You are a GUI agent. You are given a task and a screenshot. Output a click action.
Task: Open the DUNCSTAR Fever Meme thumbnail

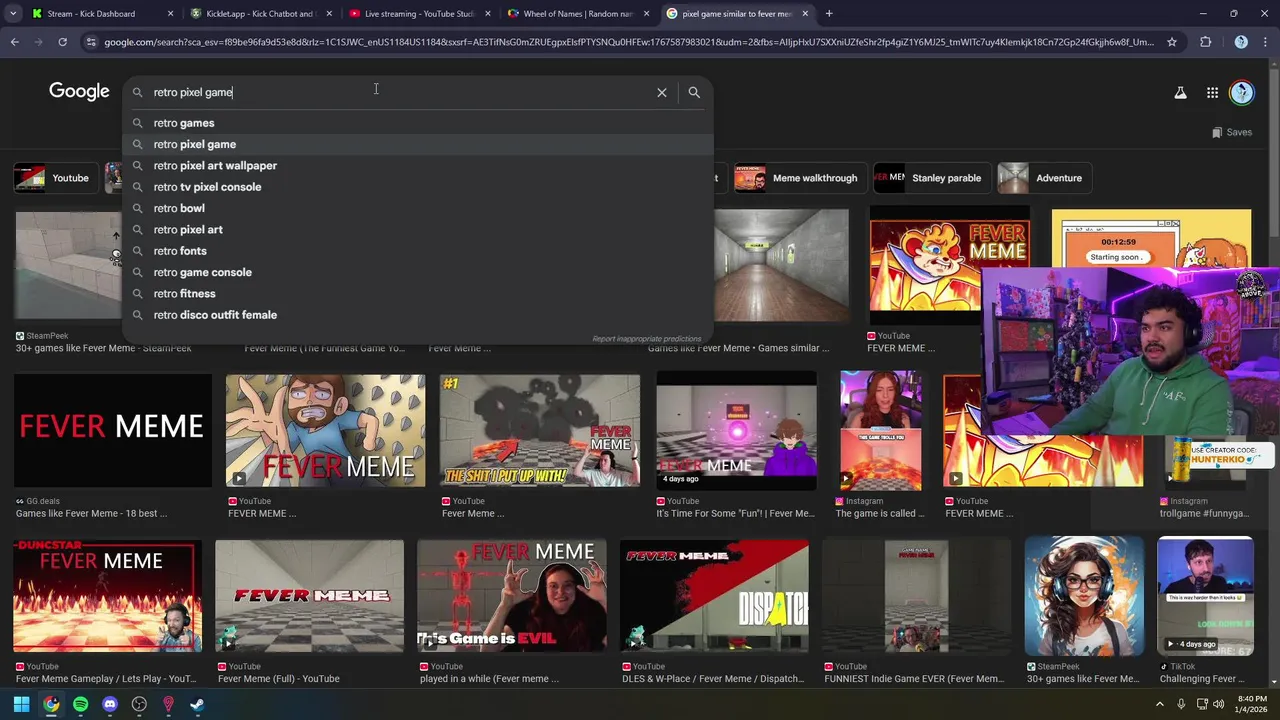108,596
